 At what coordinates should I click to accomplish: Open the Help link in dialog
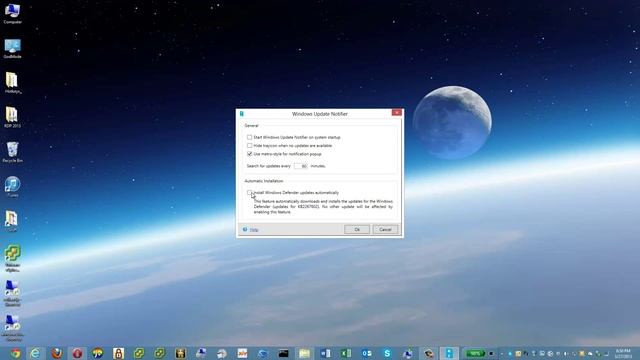[x=254, y=230]
